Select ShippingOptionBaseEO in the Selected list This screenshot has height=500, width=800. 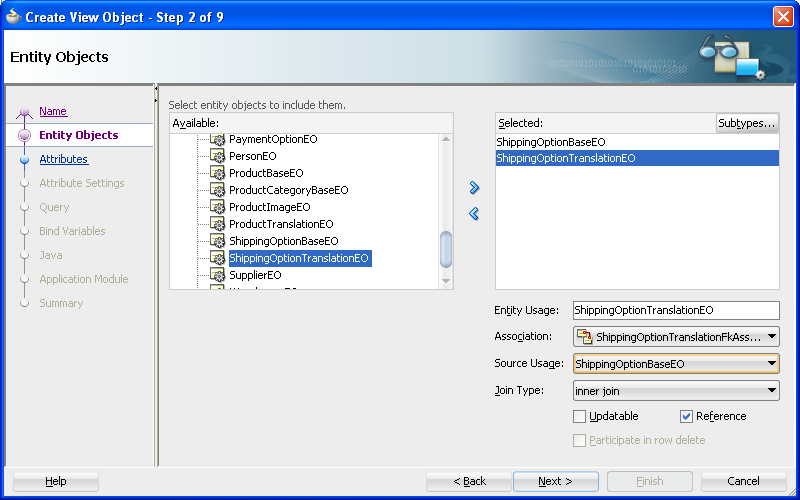pyautogui.click(x=637, y=142)
